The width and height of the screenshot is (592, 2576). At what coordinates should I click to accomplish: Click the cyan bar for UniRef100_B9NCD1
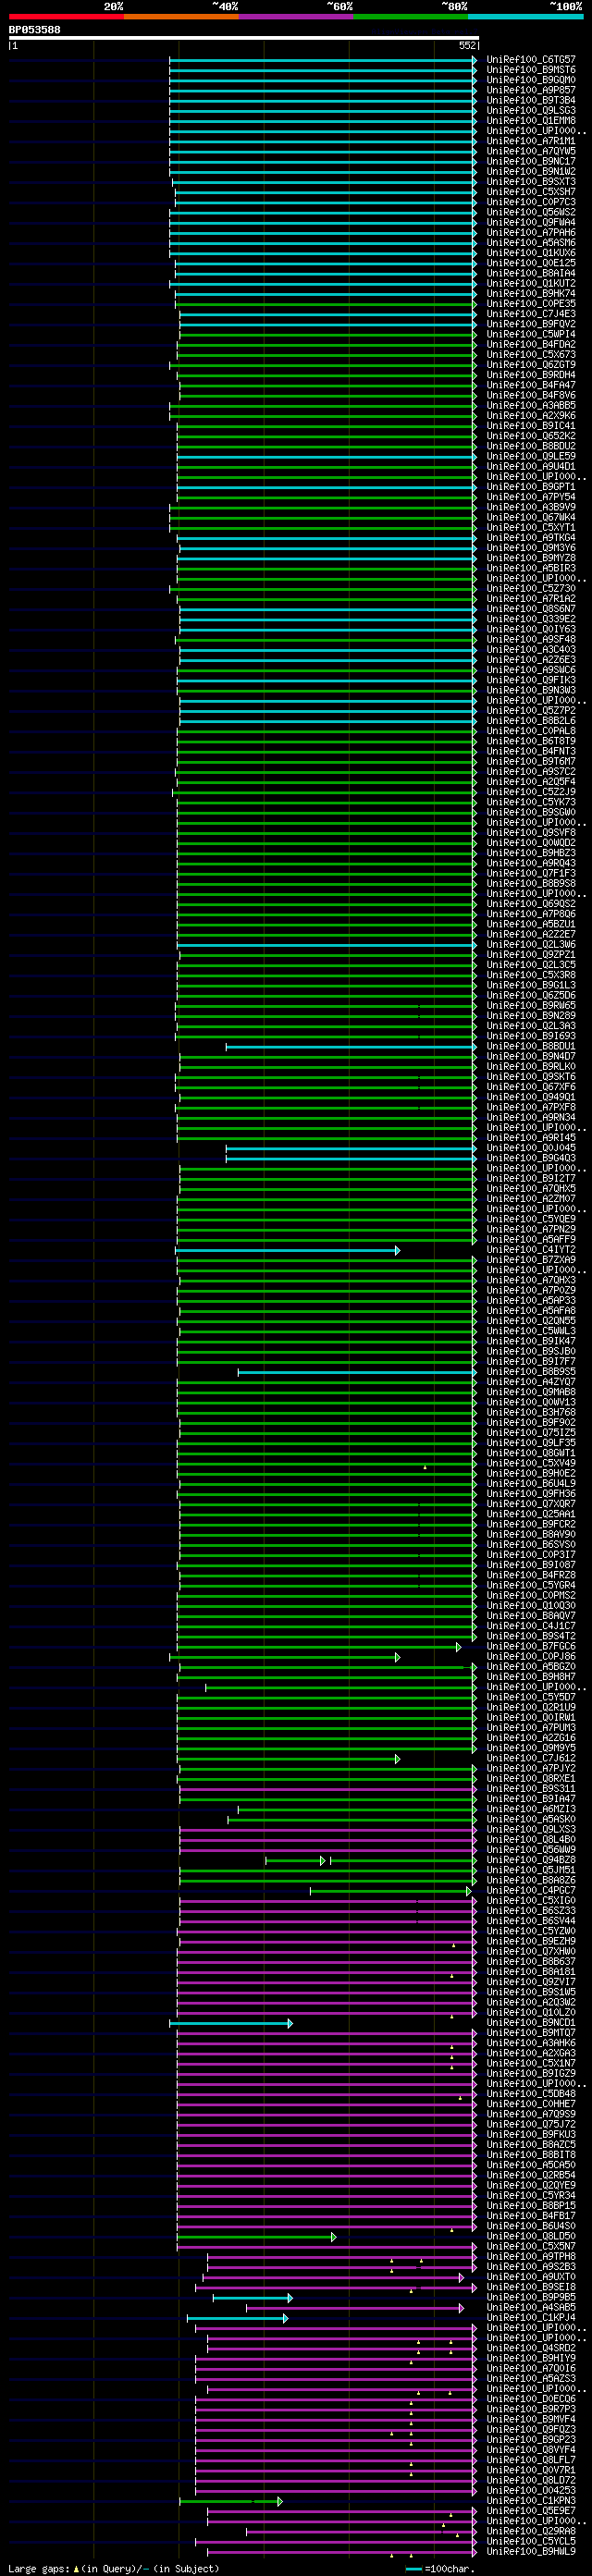point(231,2024)
